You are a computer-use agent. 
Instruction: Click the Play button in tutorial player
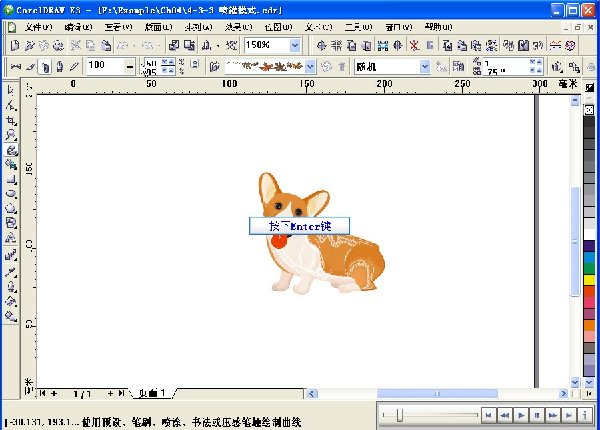click(x=521, y=415)
